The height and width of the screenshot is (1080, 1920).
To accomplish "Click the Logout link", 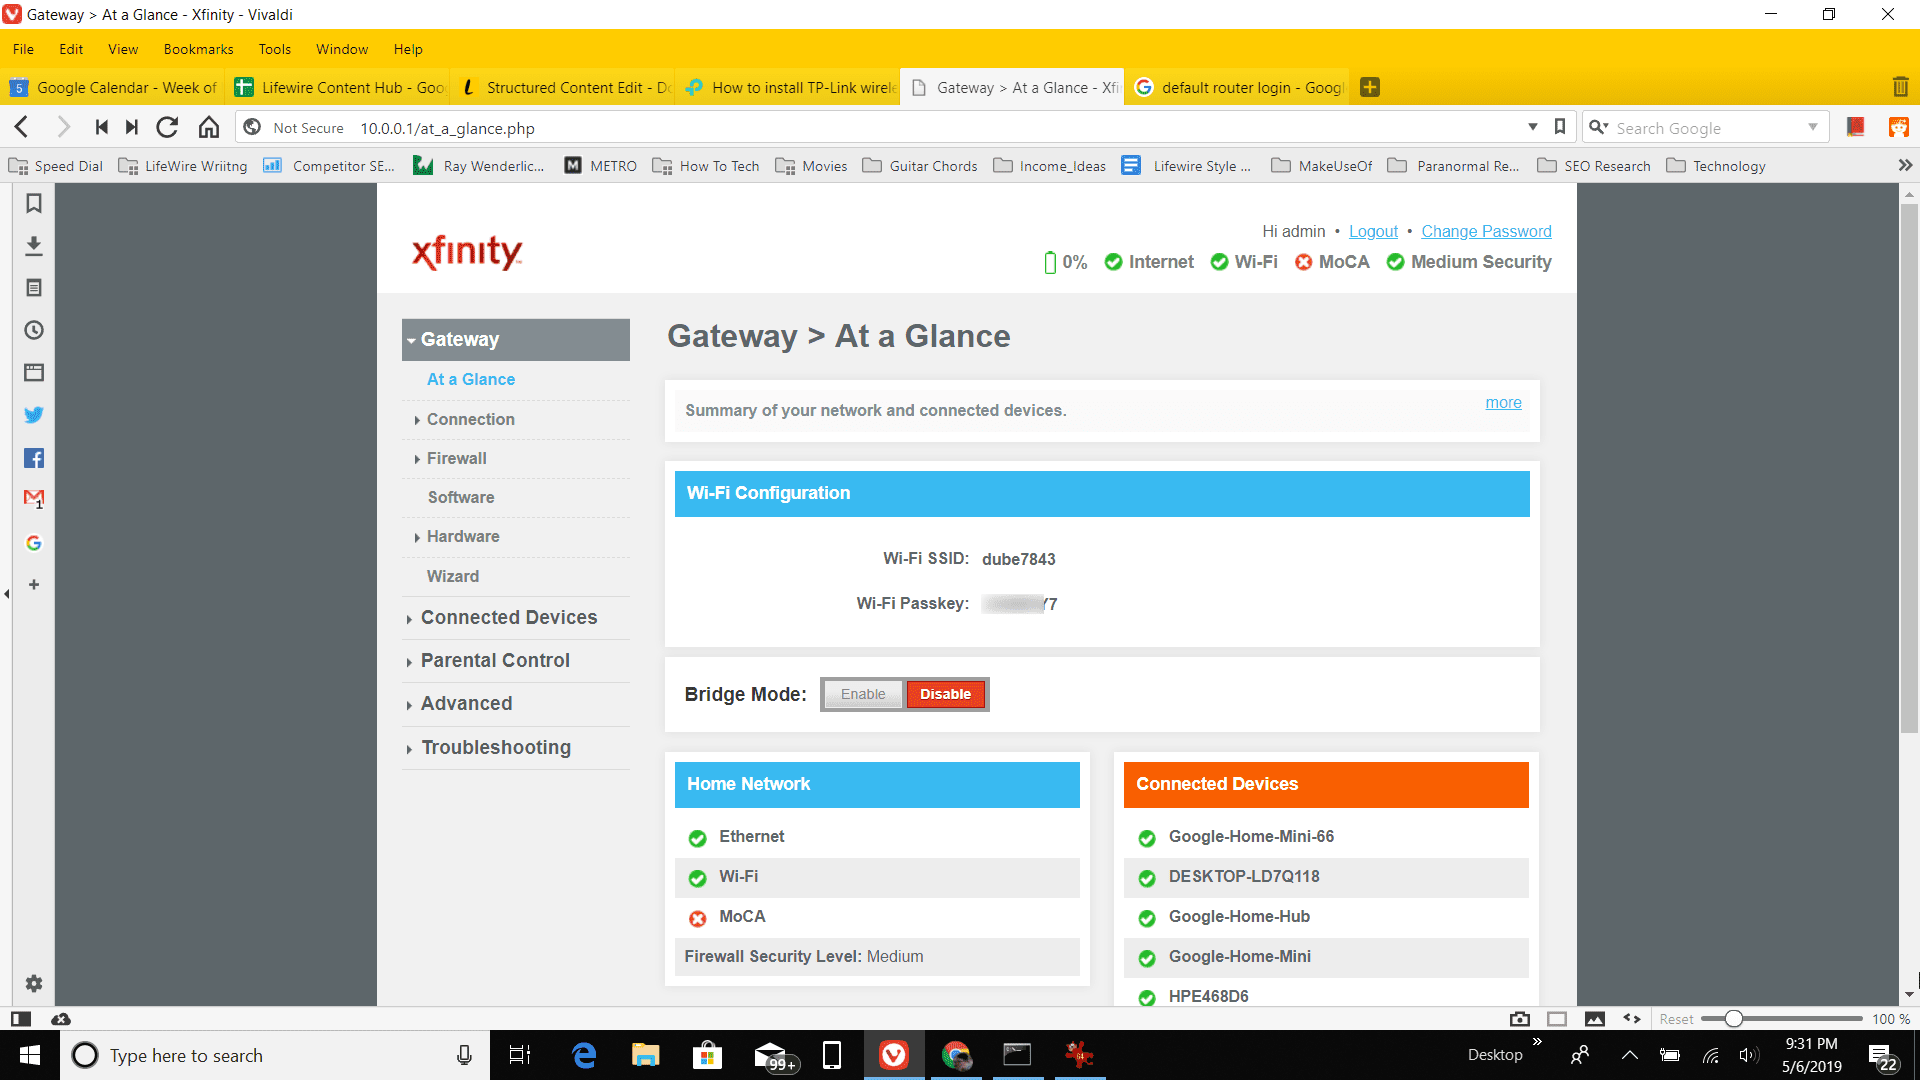I will pyautogui.click(x=1374, y=231).
